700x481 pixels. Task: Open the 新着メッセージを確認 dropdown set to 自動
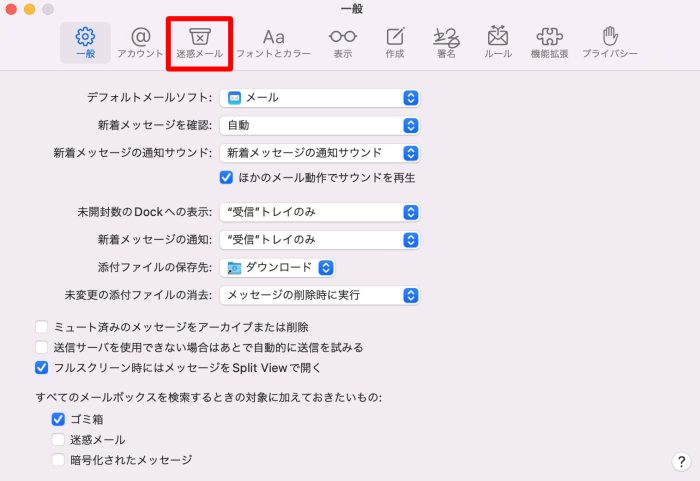coord(319,125)
